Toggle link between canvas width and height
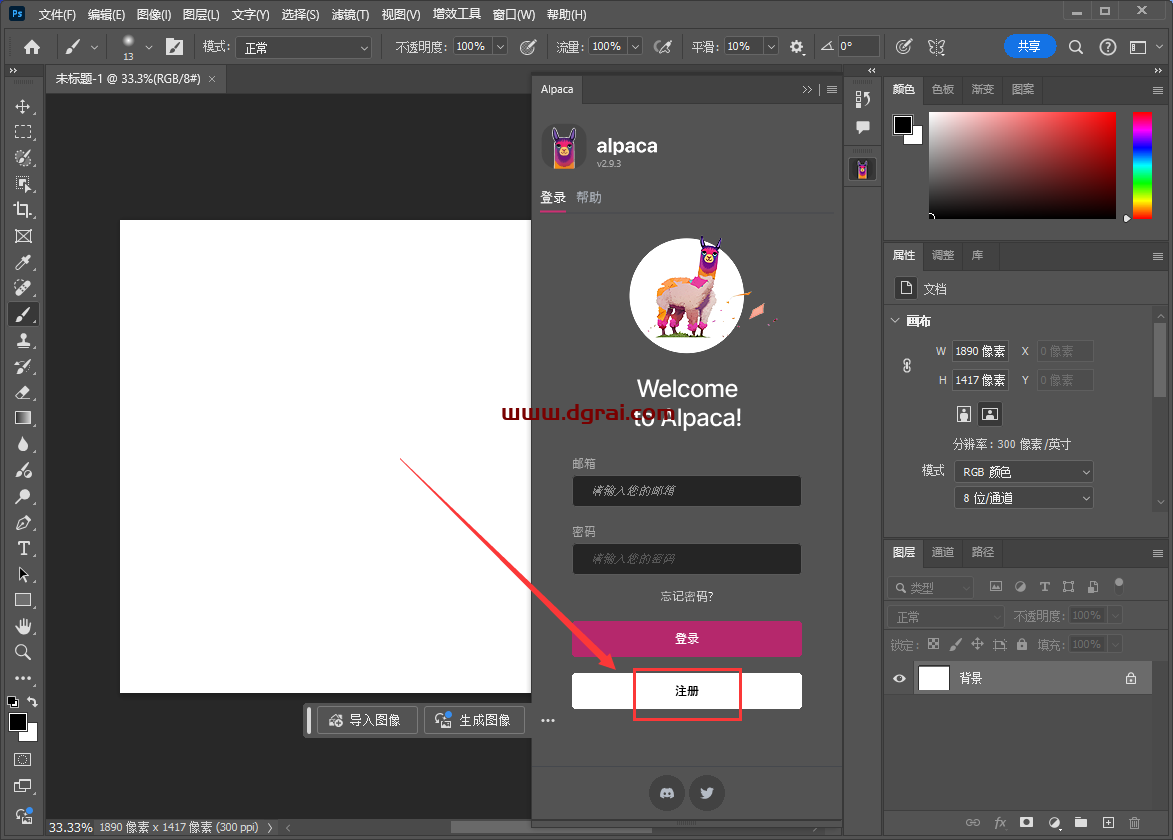Image resolution: width=1173 pixels, height=840 pixels. tap(907, 366)
